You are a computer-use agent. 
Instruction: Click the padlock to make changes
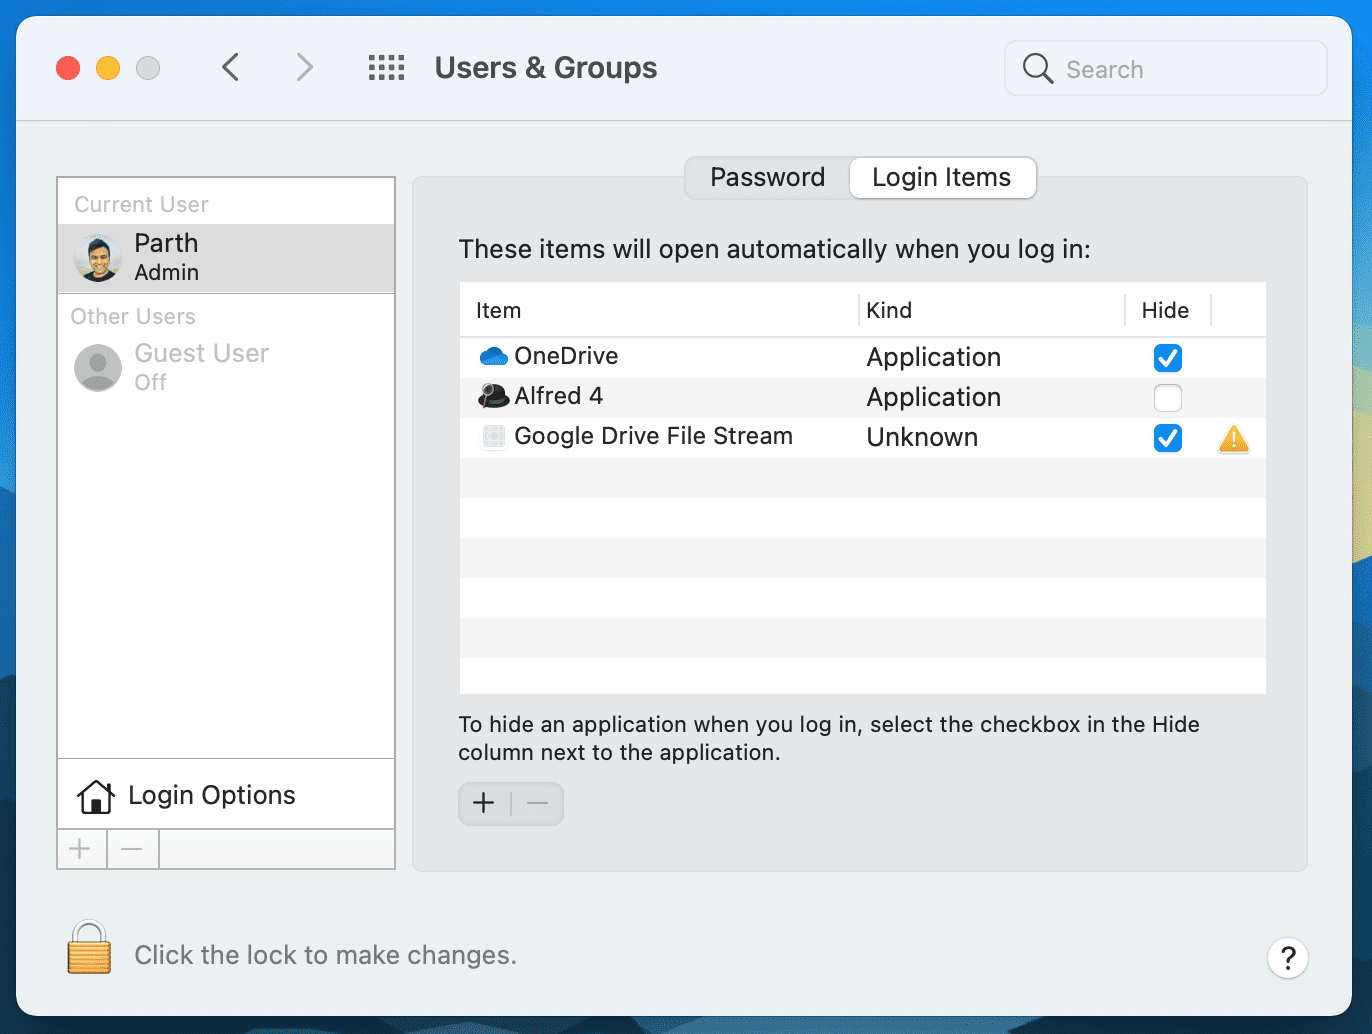click(x=89, y=947)
